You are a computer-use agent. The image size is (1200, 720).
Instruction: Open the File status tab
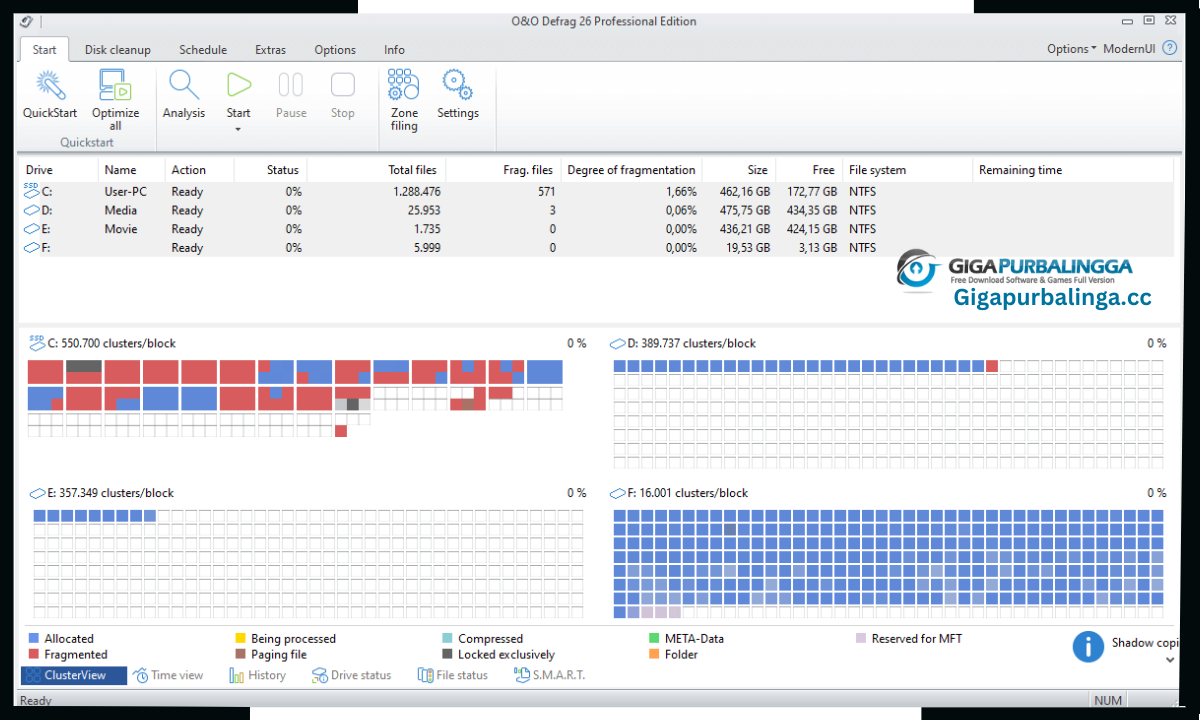(x=452, y=675)
